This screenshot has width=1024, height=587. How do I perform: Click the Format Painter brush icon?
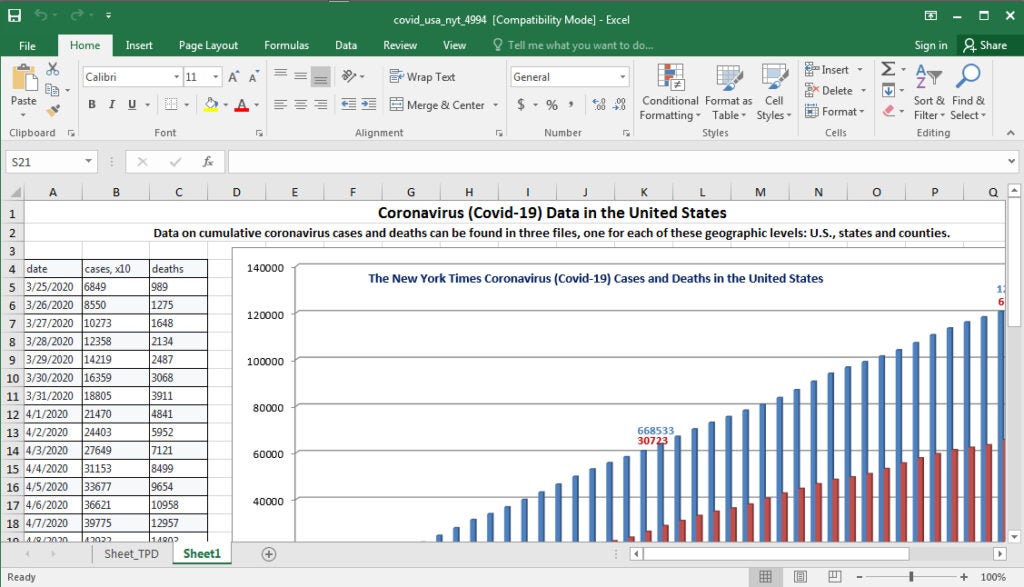click(x=52, y=111)
